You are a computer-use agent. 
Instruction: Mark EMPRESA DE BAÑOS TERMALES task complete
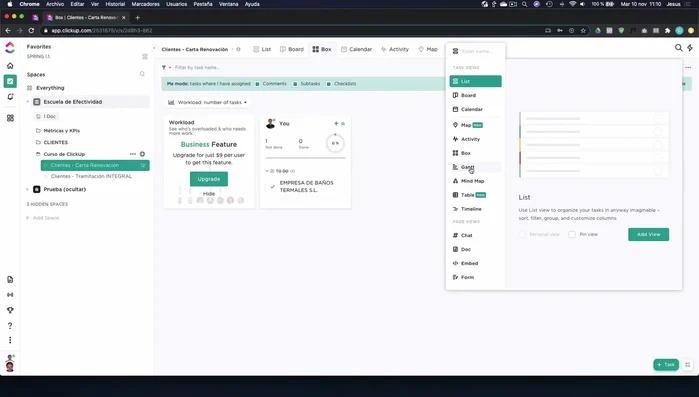pyautogui.click(x=272, y=186)
